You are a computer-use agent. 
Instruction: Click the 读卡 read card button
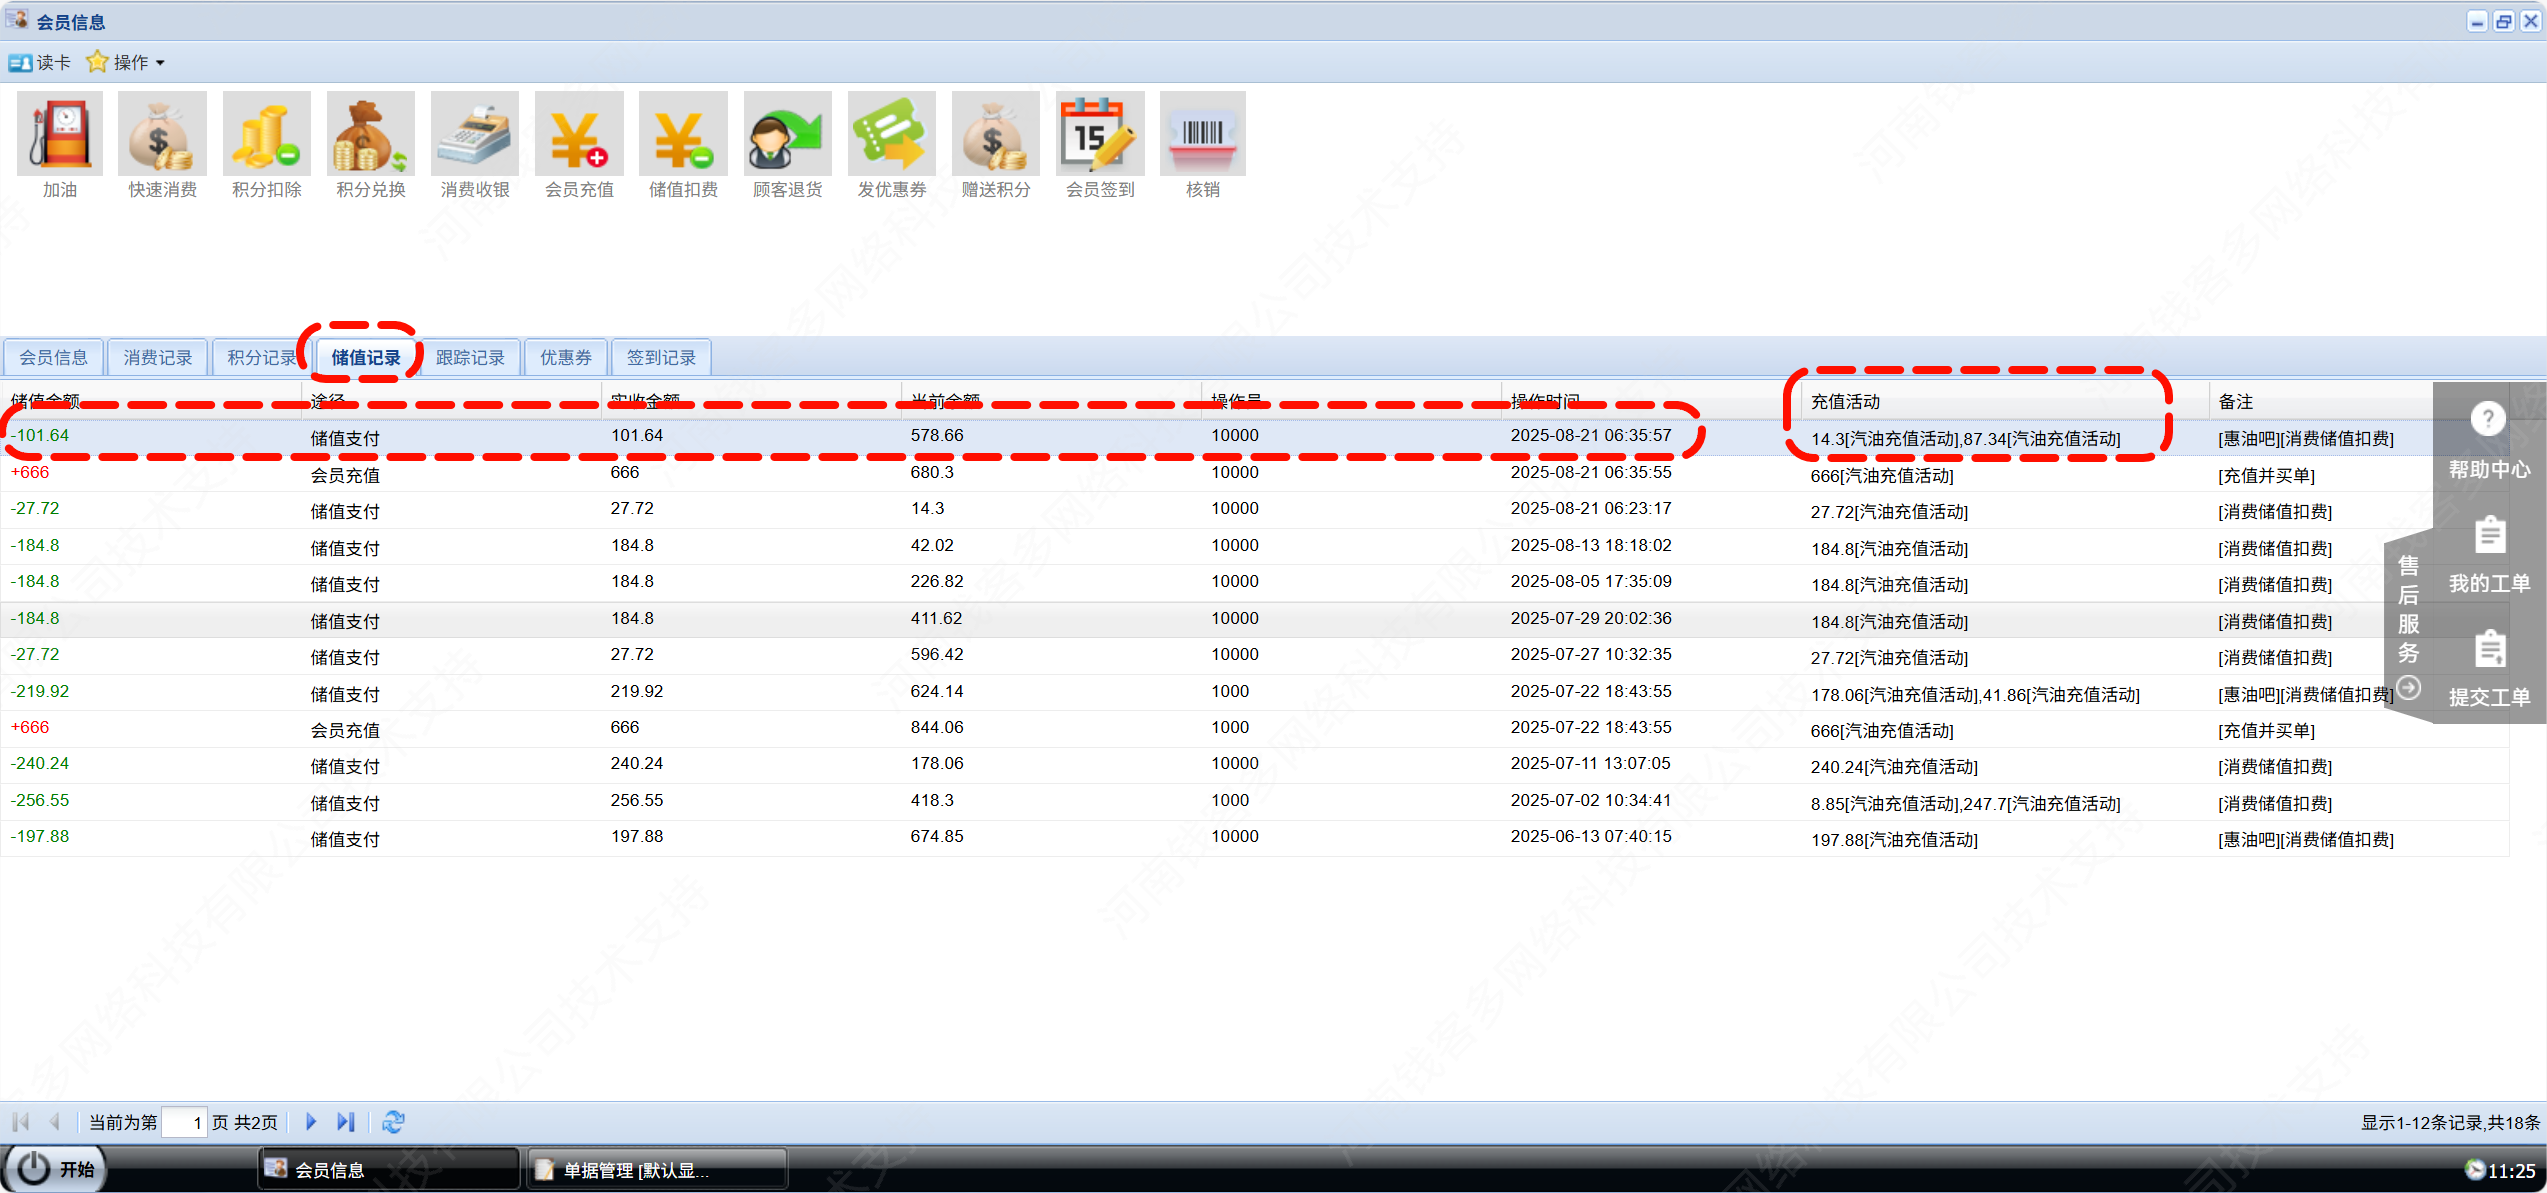40,62
